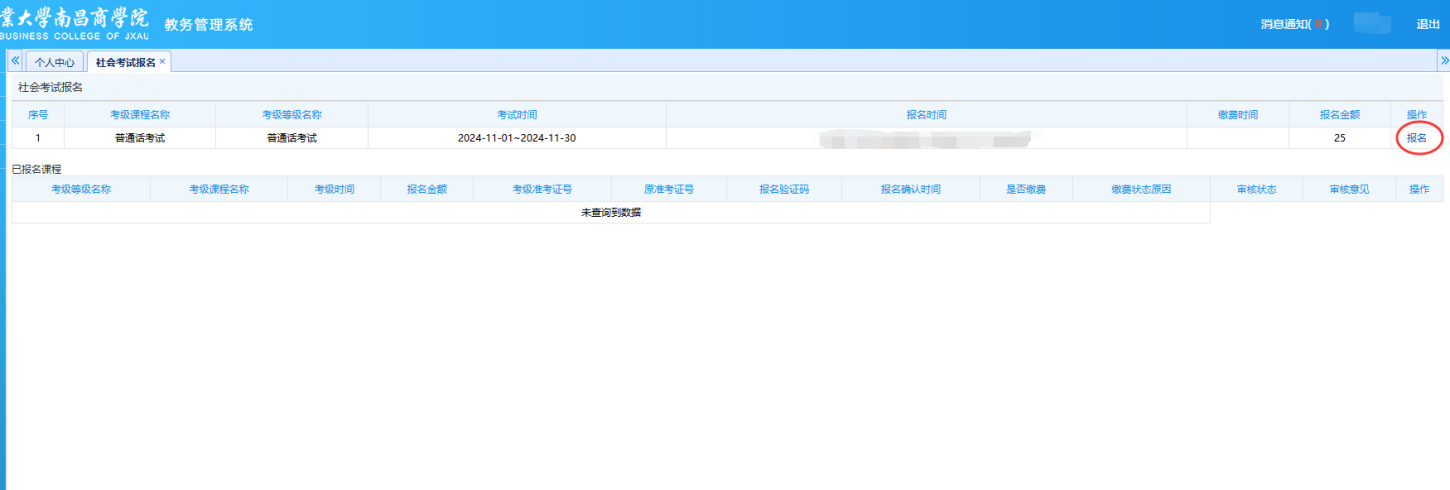Click the 是否缴费 column header

[x=1025, y=189]
